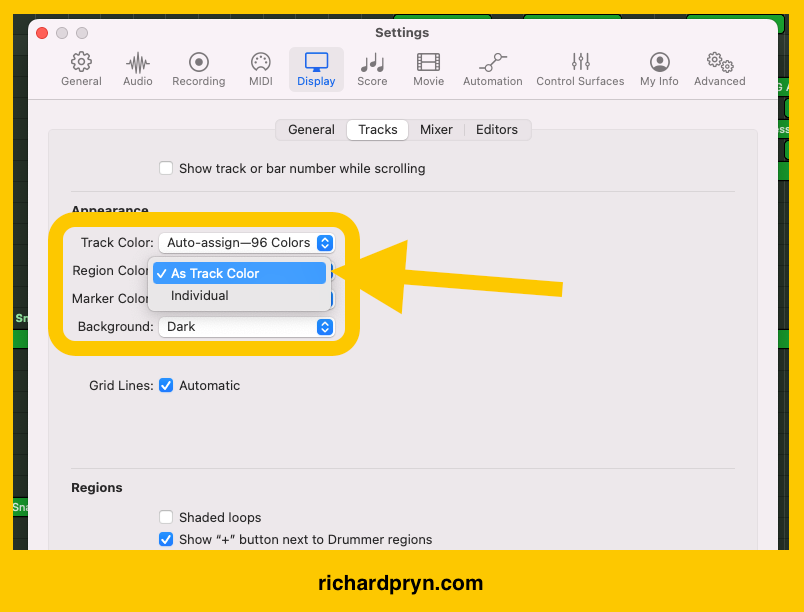Switch to the Tracks sub-tab
804x612 pixels.
tap(377, 130)
